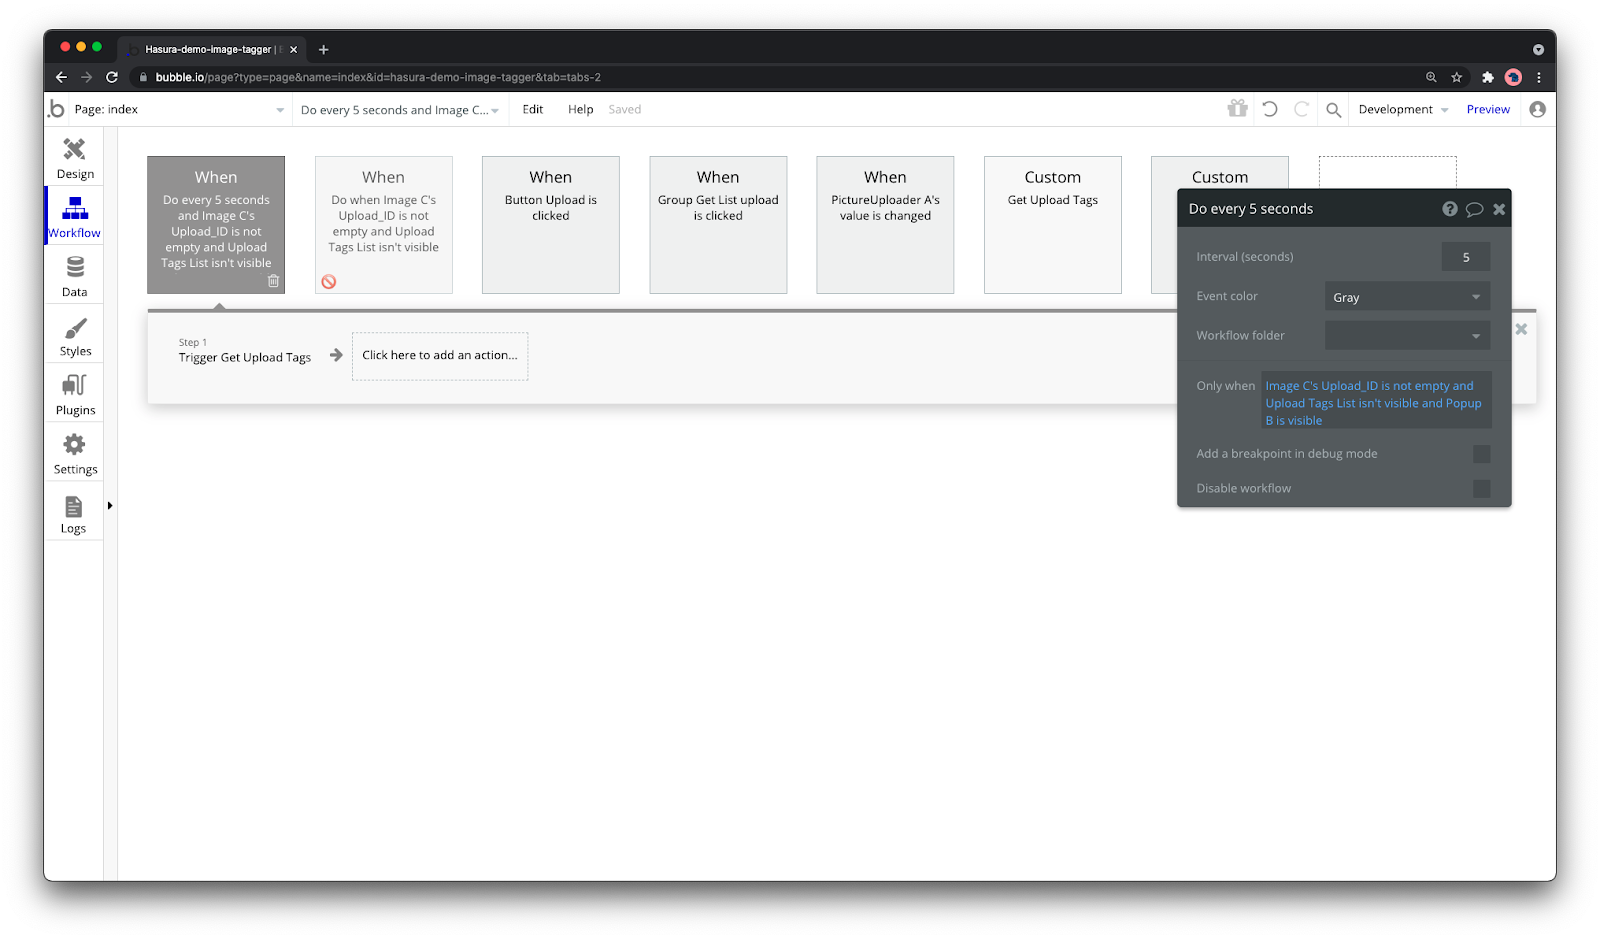The image size is (1600, 939).
Task: Click the empty dashed new event box
Action: [1388, 172]
